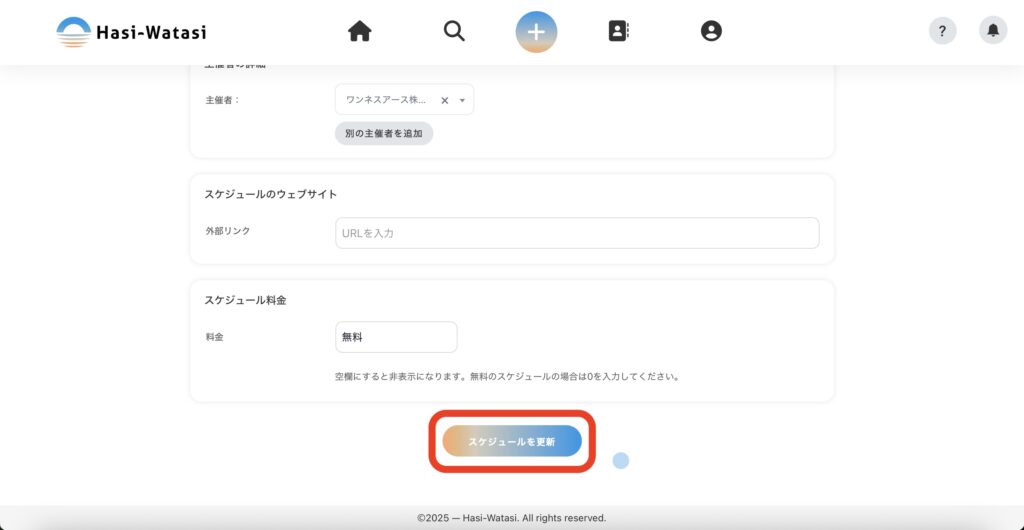The image size is (1024, 530).
Task: Expand the 主催者 dropdown arrow
Action: (462, 100)
